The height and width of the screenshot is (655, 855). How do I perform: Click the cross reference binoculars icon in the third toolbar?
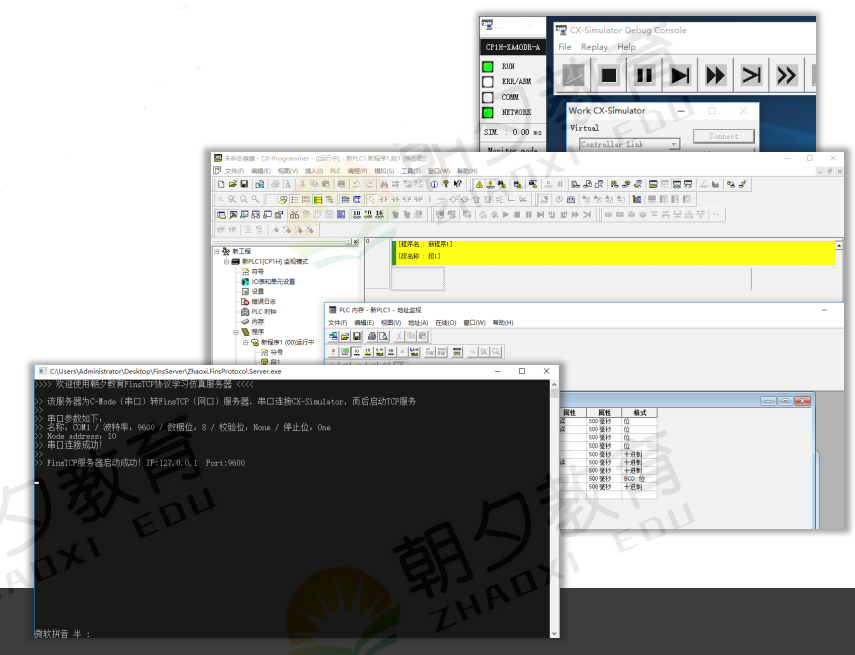pyautogui.click(x=294, y=214)
